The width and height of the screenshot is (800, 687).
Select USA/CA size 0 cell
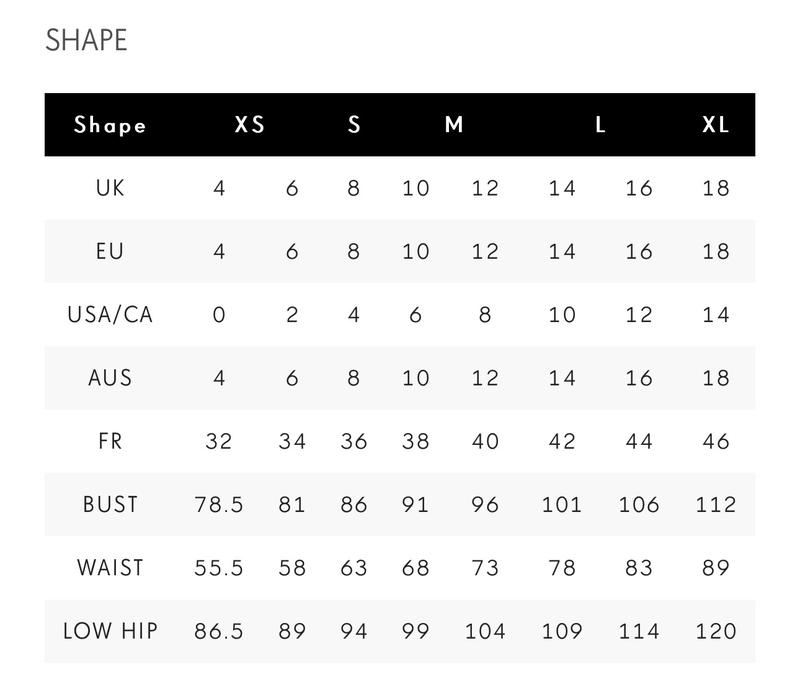pos(218,315)
